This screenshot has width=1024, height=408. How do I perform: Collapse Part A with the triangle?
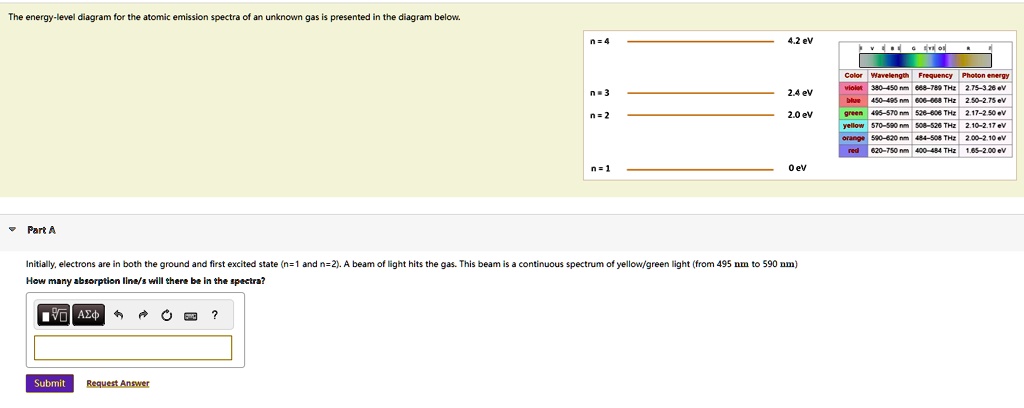(12, 230)
